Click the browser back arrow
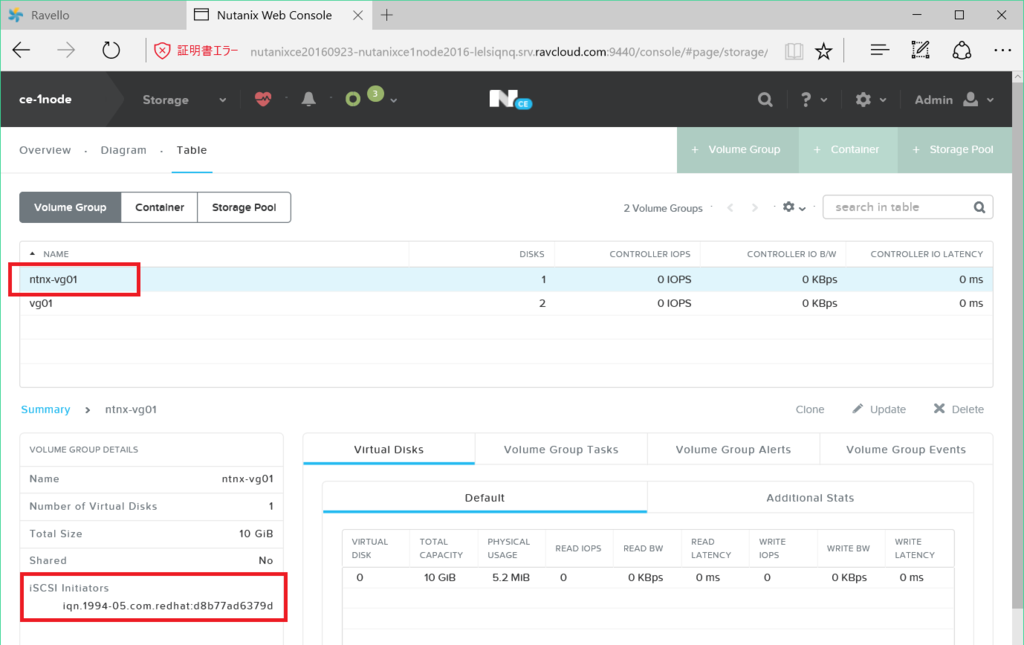Viewport: 1024px width, 645px height. click(22, 50)
